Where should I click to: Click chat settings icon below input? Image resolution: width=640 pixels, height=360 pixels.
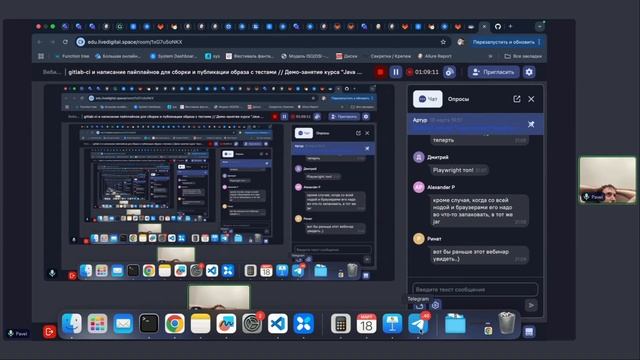(436, 305)
